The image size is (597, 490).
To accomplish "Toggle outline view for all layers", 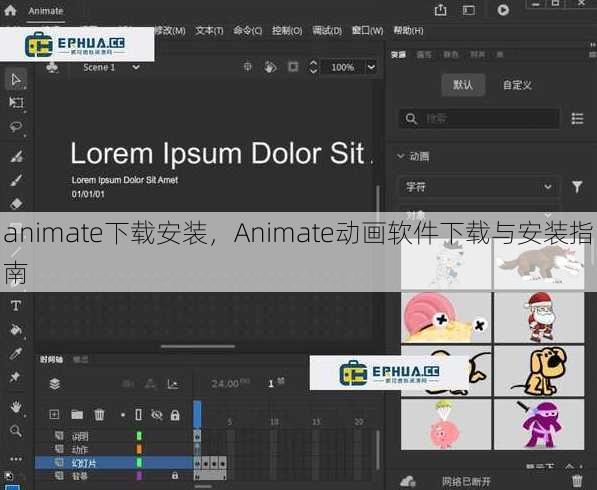I will coord(139,414).
